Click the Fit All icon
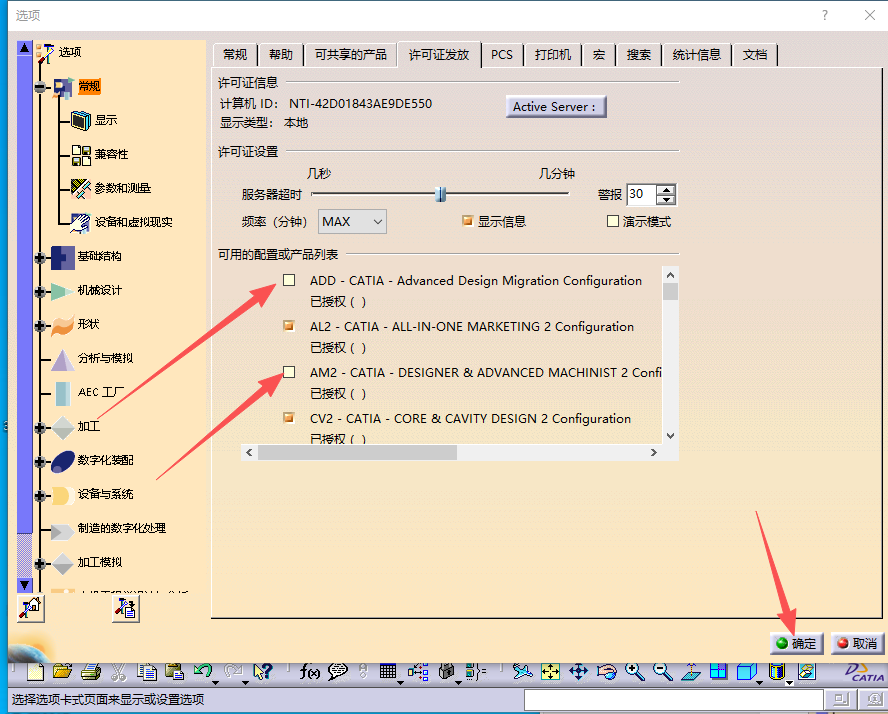 pyautogui.click(x=549, y=671)
